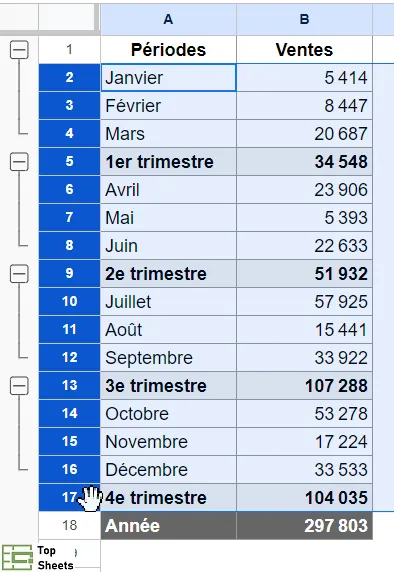Select row 9 header
This screenshot has width=394, height=572.
69,274
